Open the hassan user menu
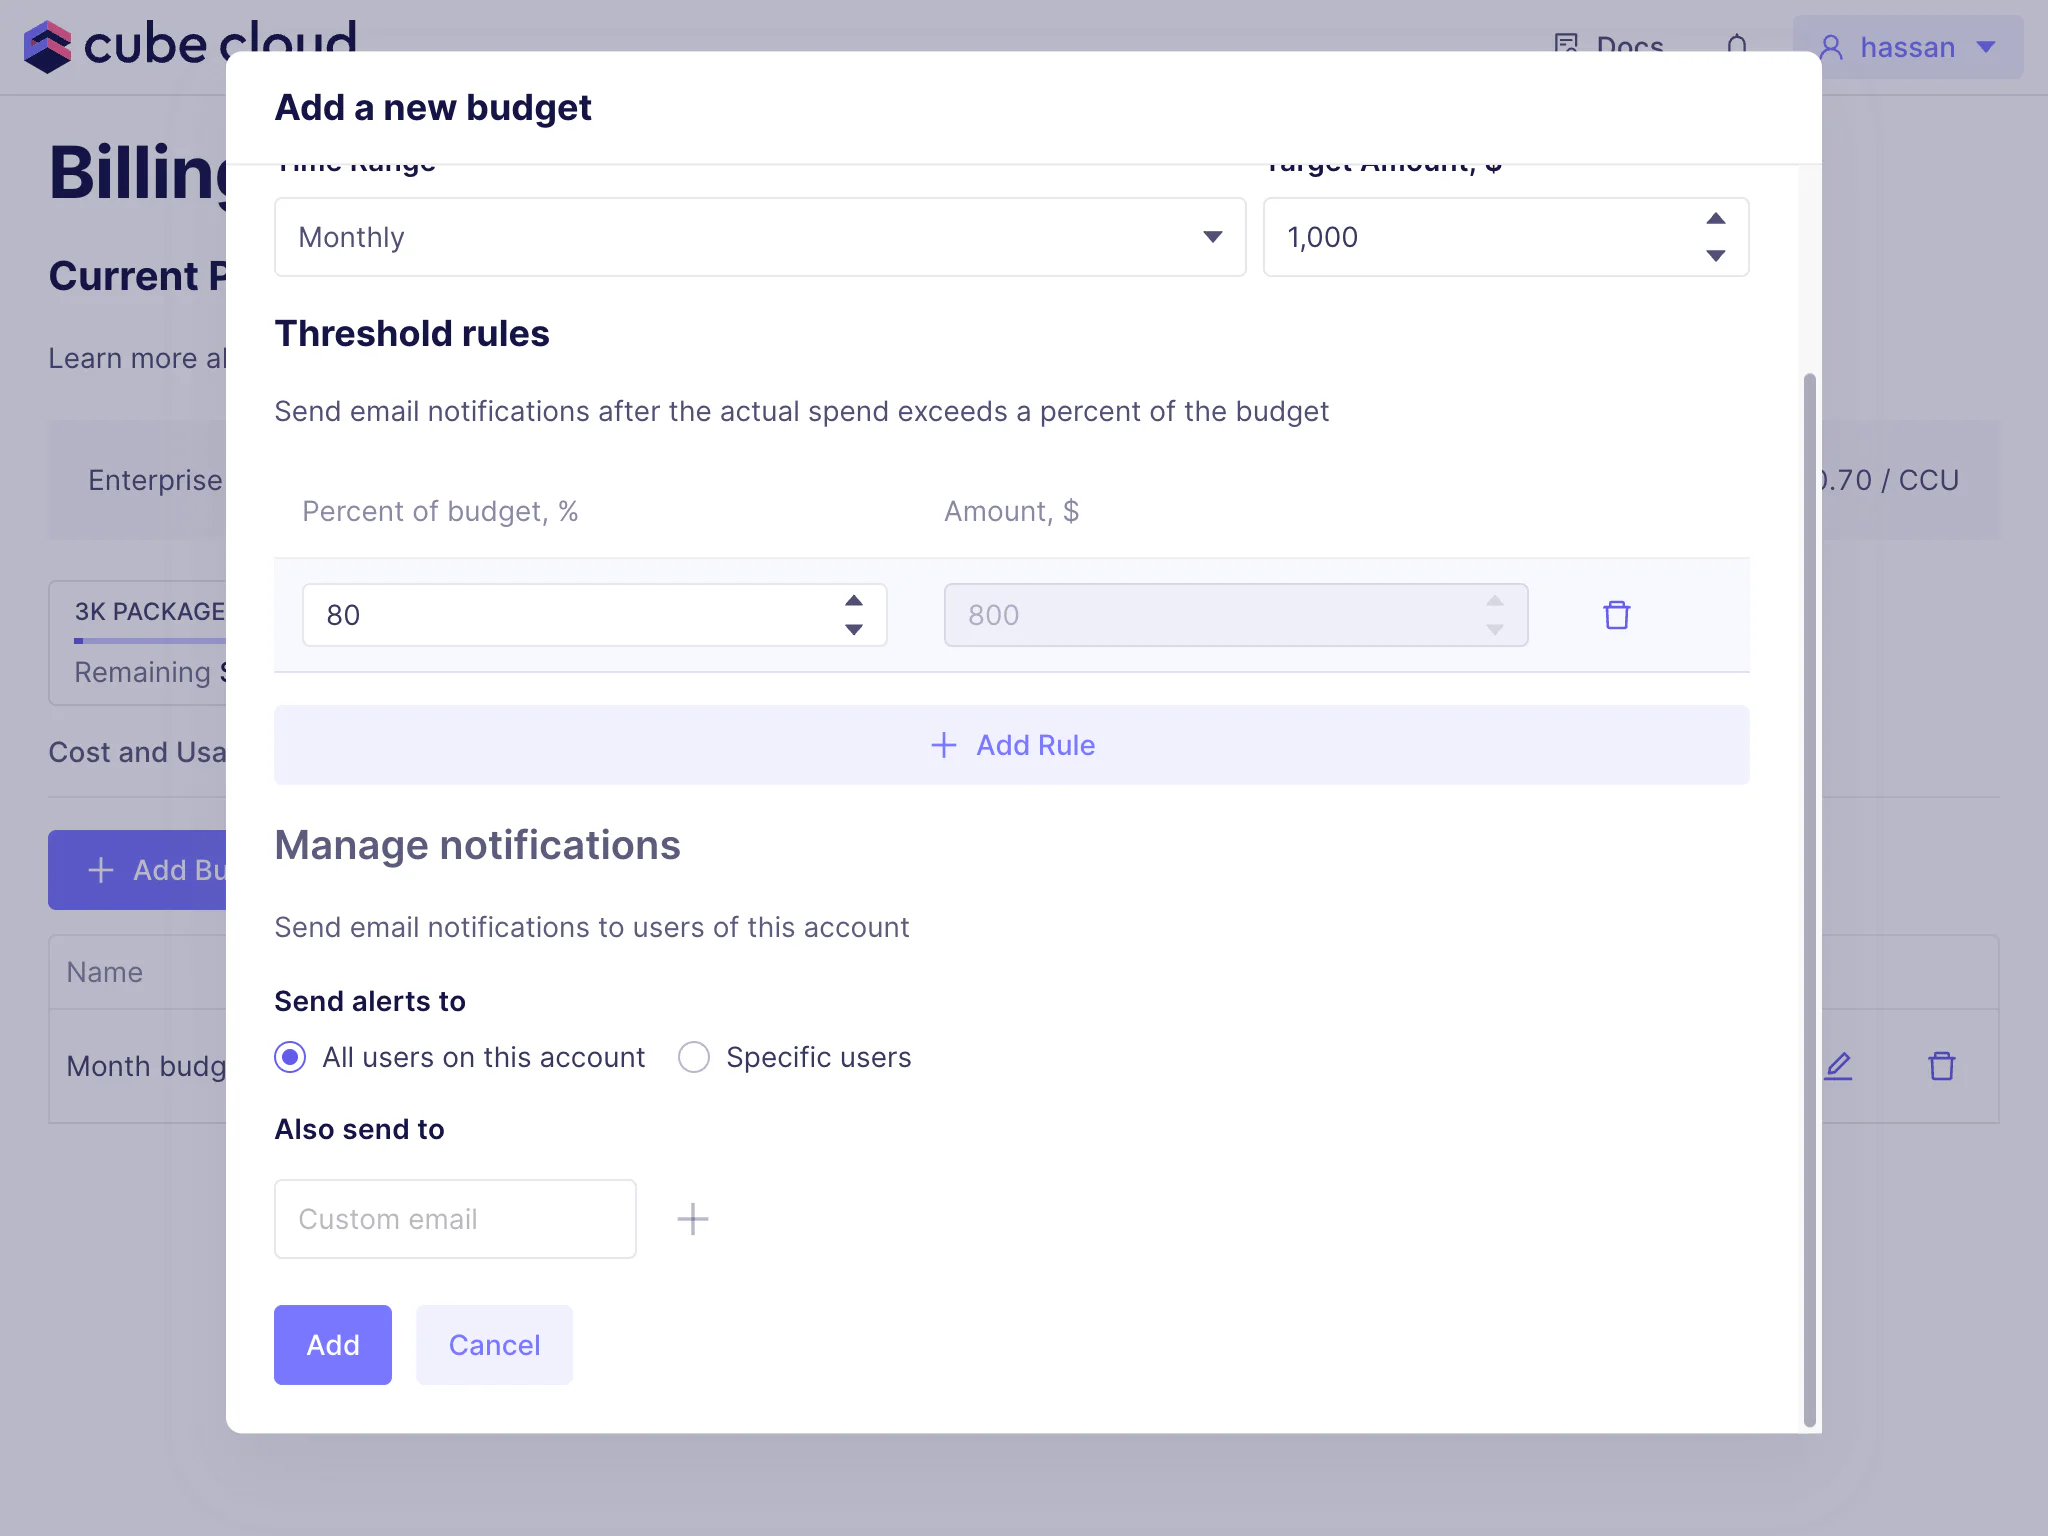The height and width of the screenshot is (1536, 2048). click(1907, 47)
